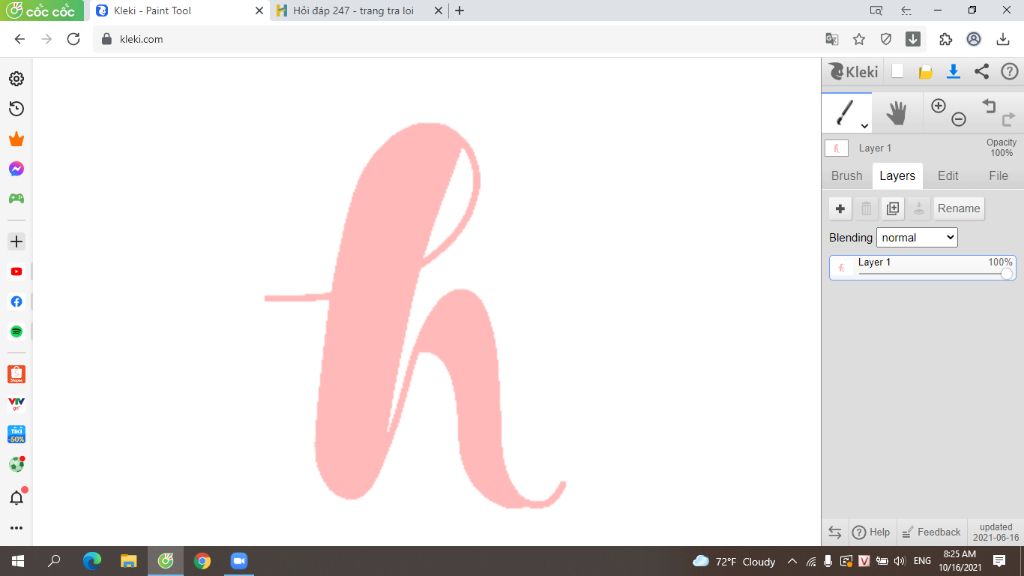Close the Kleki Paint Tool tab
The width and height of the screenshot is (1024, 576).
259,10
